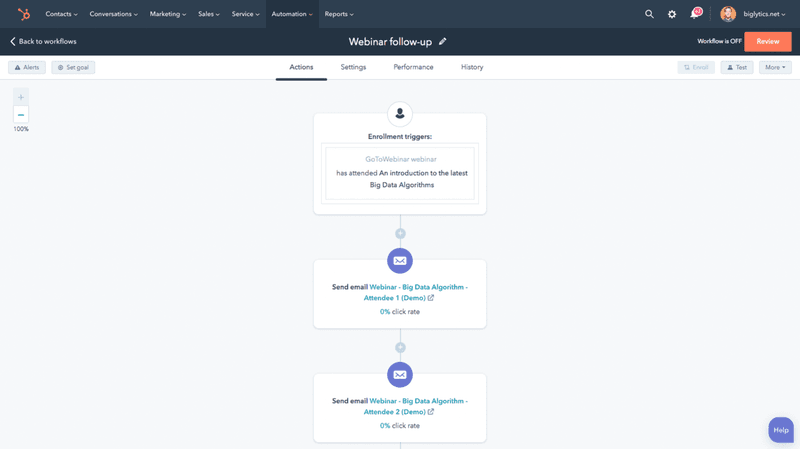800x449 pixels.
Task: Click plus connector between the email actions
Action: 400,348
